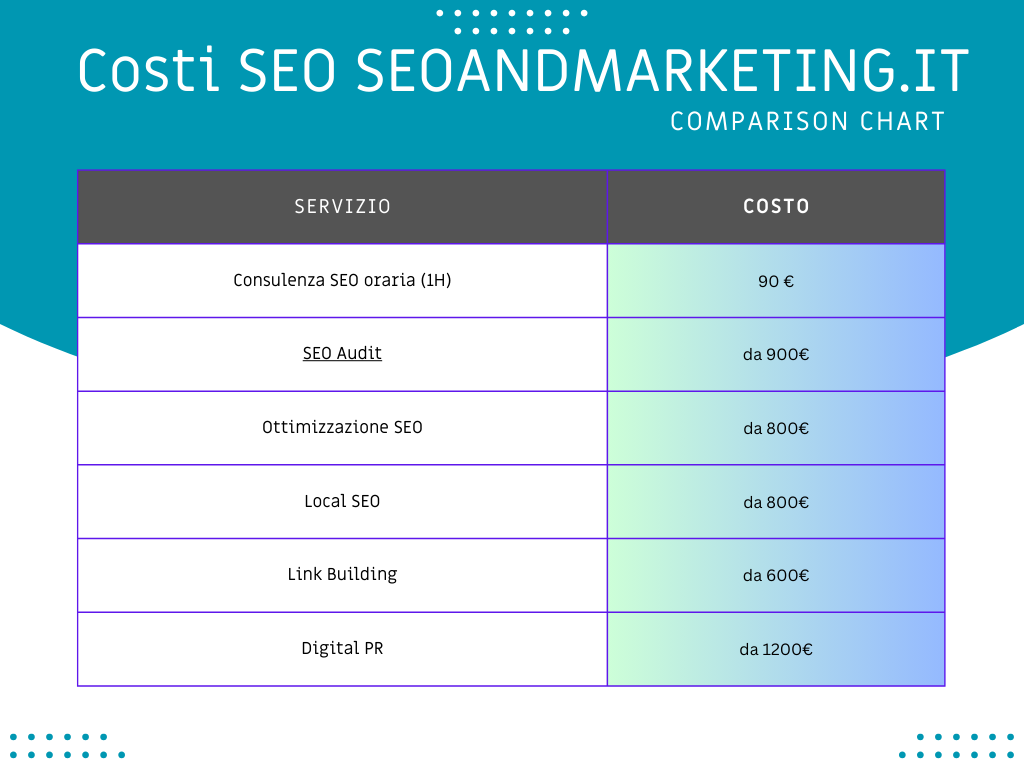Click the Link Building service cell
This screenshot has height=768, width=1024.
342,575
